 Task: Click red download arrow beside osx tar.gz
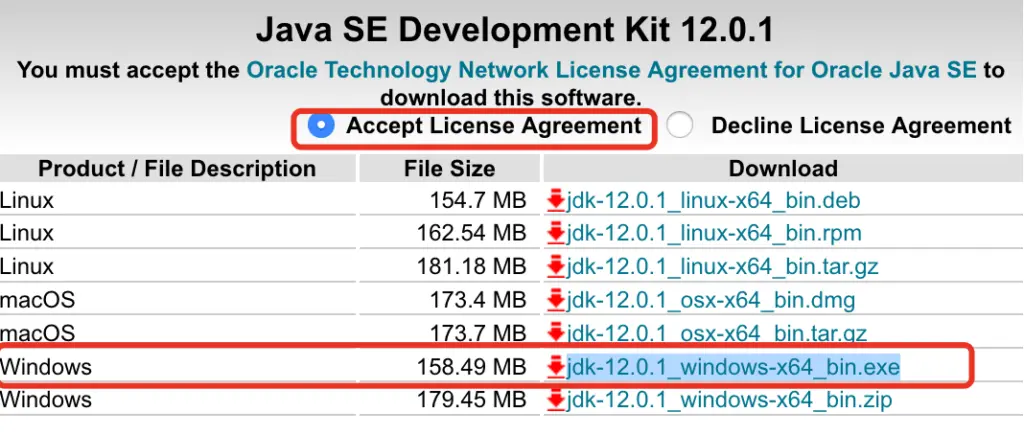(556, 334)
